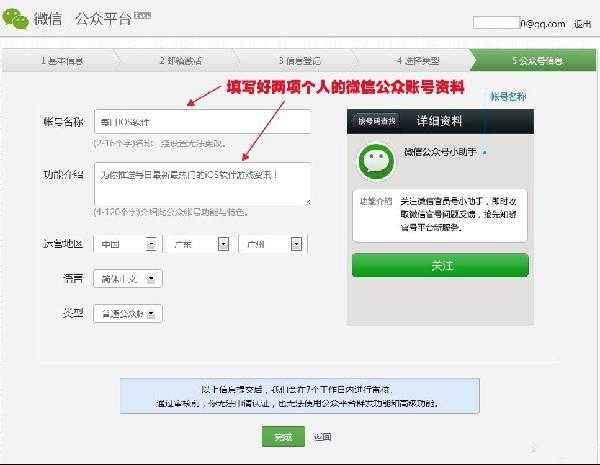Viewport: 600px width, 465px height.
Task: Open the language dropdown 简体中文
Action: [126, 279]
